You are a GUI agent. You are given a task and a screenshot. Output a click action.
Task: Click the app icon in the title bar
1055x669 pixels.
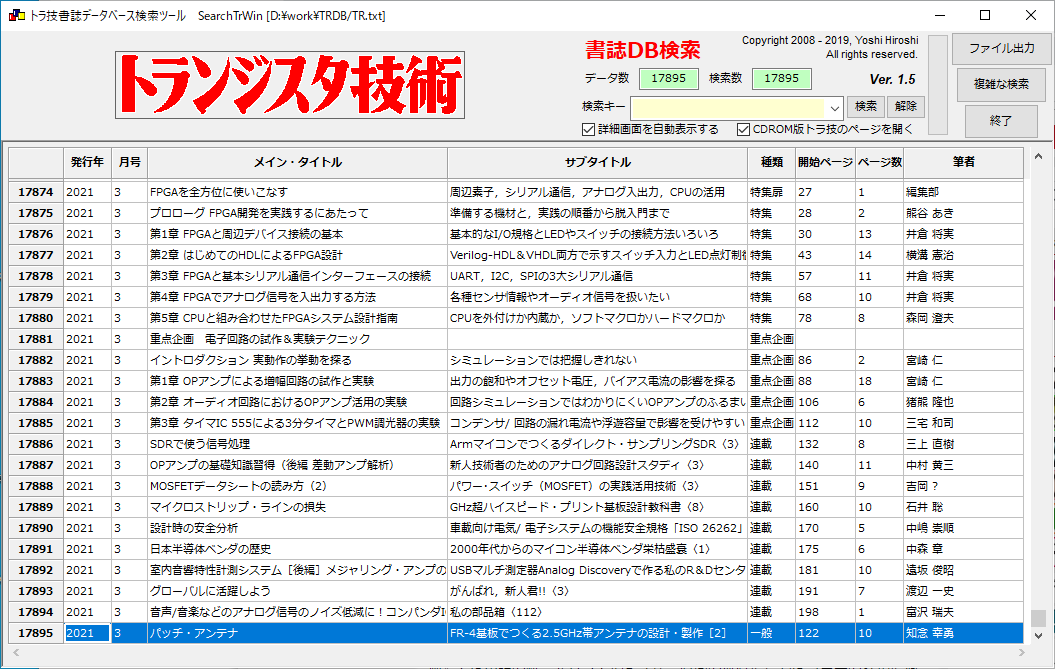[x=16, y=16]
